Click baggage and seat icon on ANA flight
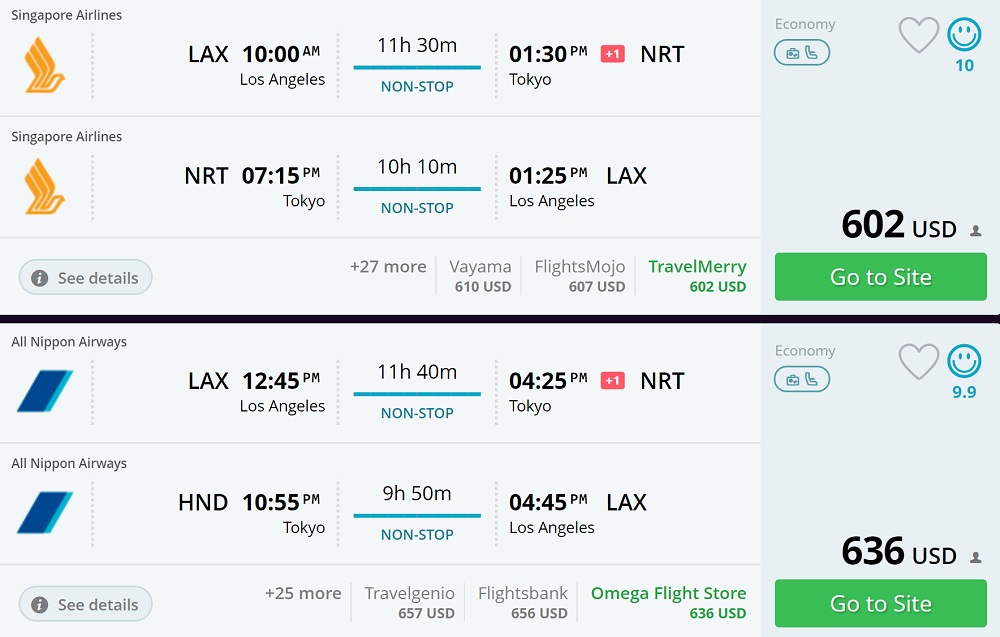Viewport: 1000px width, 637px height. (801, 379)
